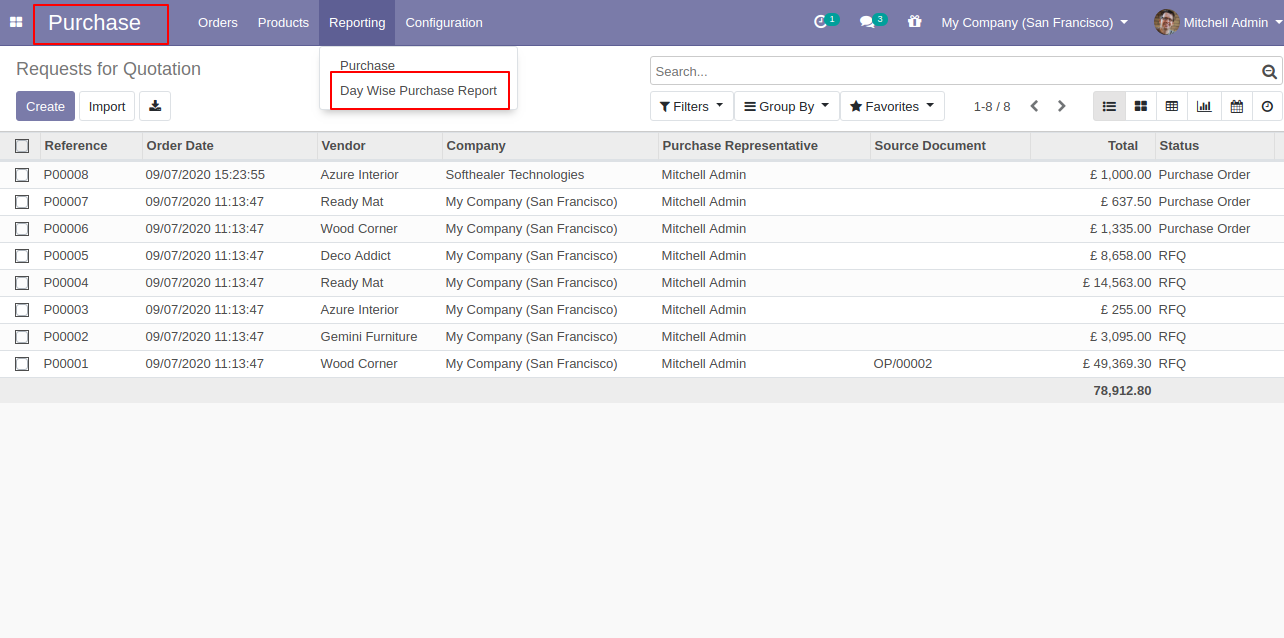Toggle the select-all header checkbox
This screenshot has width=1284, height=638.
[x=22, y=146]
